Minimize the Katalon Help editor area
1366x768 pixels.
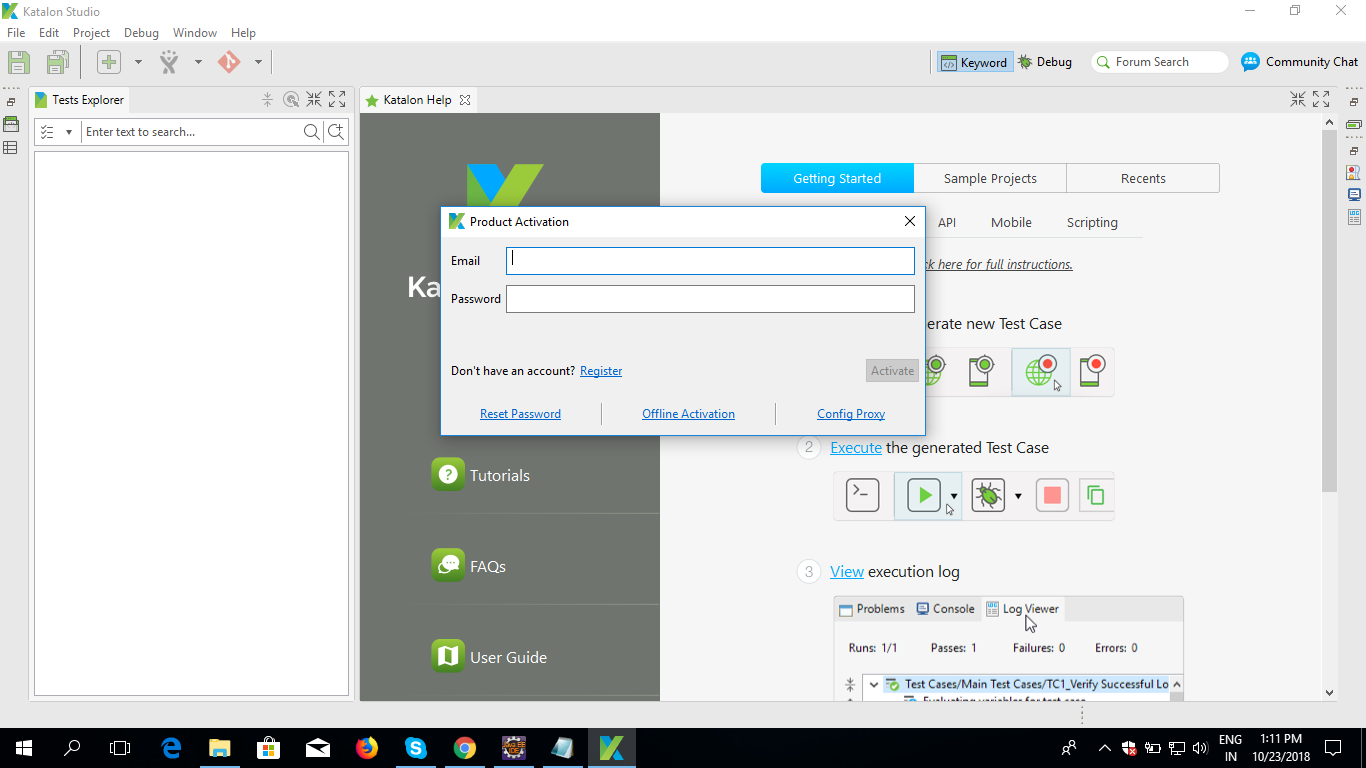pyautogui.click(x=1297, y=100)
